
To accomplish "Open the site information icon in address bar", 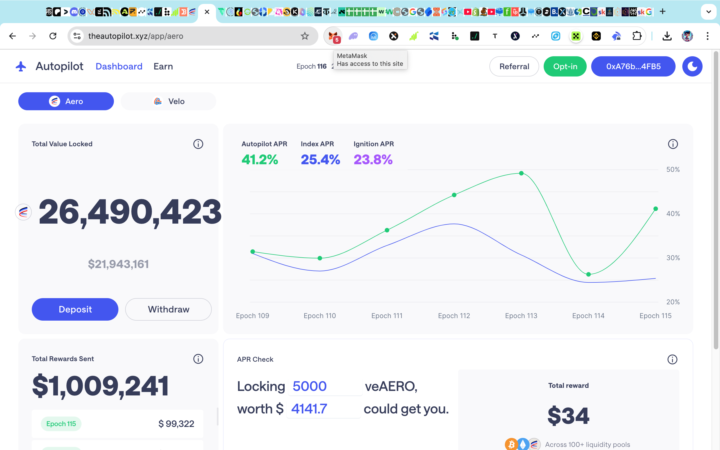I will 77,36.
